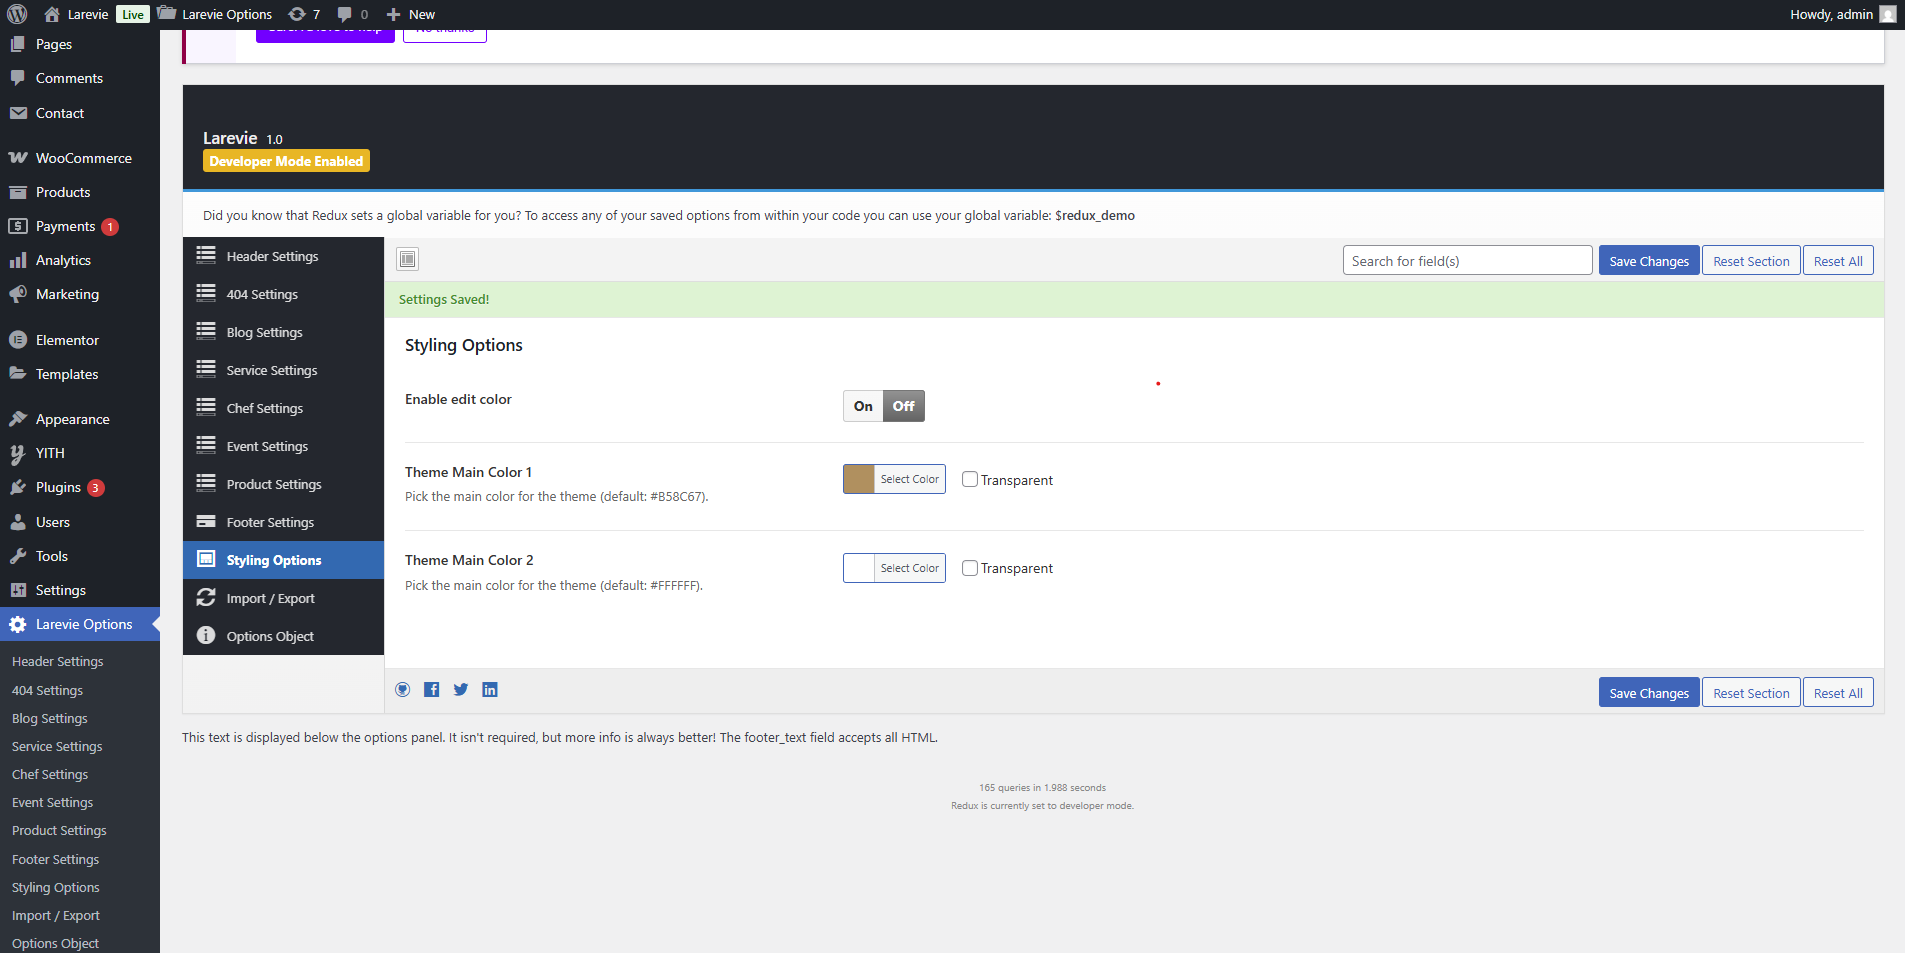Open Import / Export submenu link
The image size is (1905, 953).
56,915
